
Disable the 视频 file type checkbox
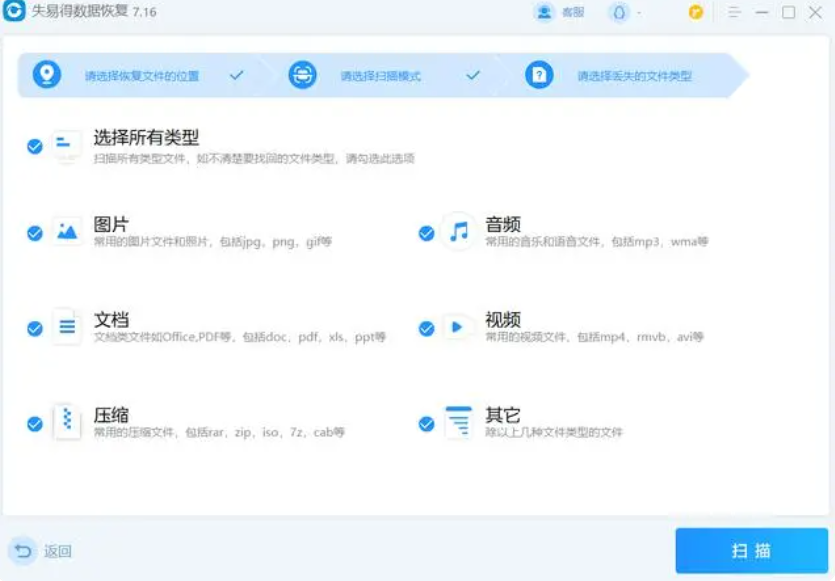(427, 328)
